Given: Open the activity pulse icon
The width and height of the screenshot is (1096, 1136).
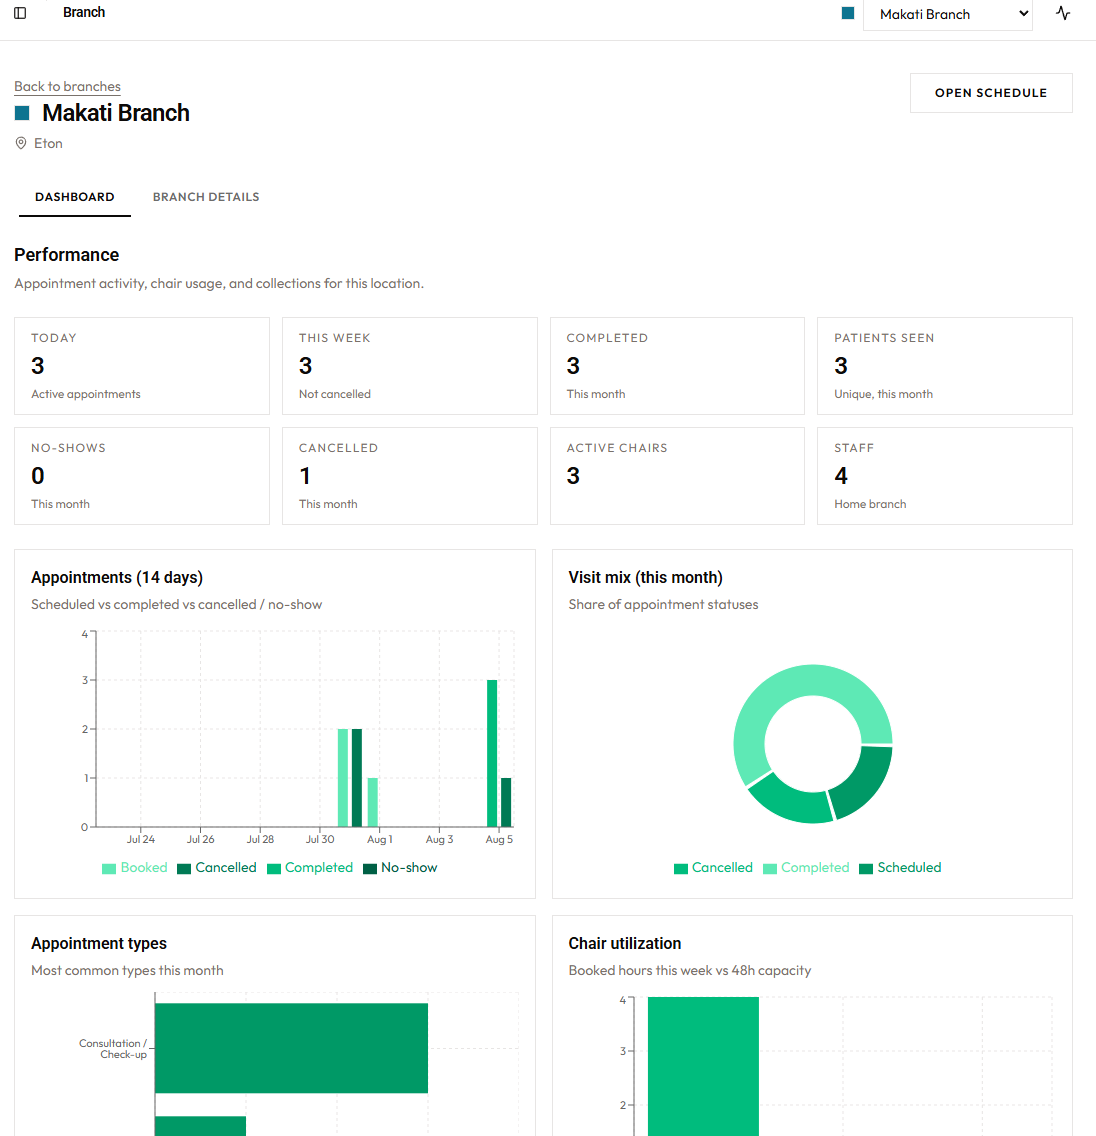Looking at the screenshot, I should pos(1063,13).
